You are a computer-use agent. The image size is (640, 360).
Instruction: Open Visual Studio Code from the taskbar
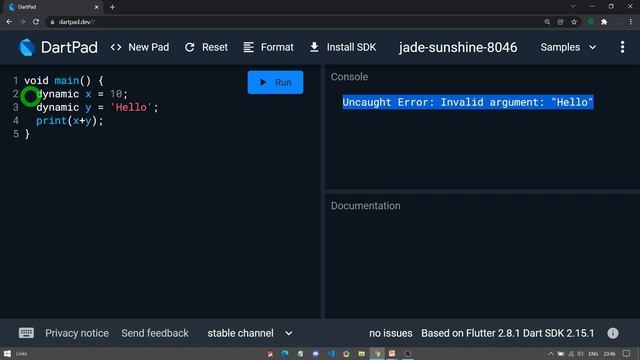331,353
